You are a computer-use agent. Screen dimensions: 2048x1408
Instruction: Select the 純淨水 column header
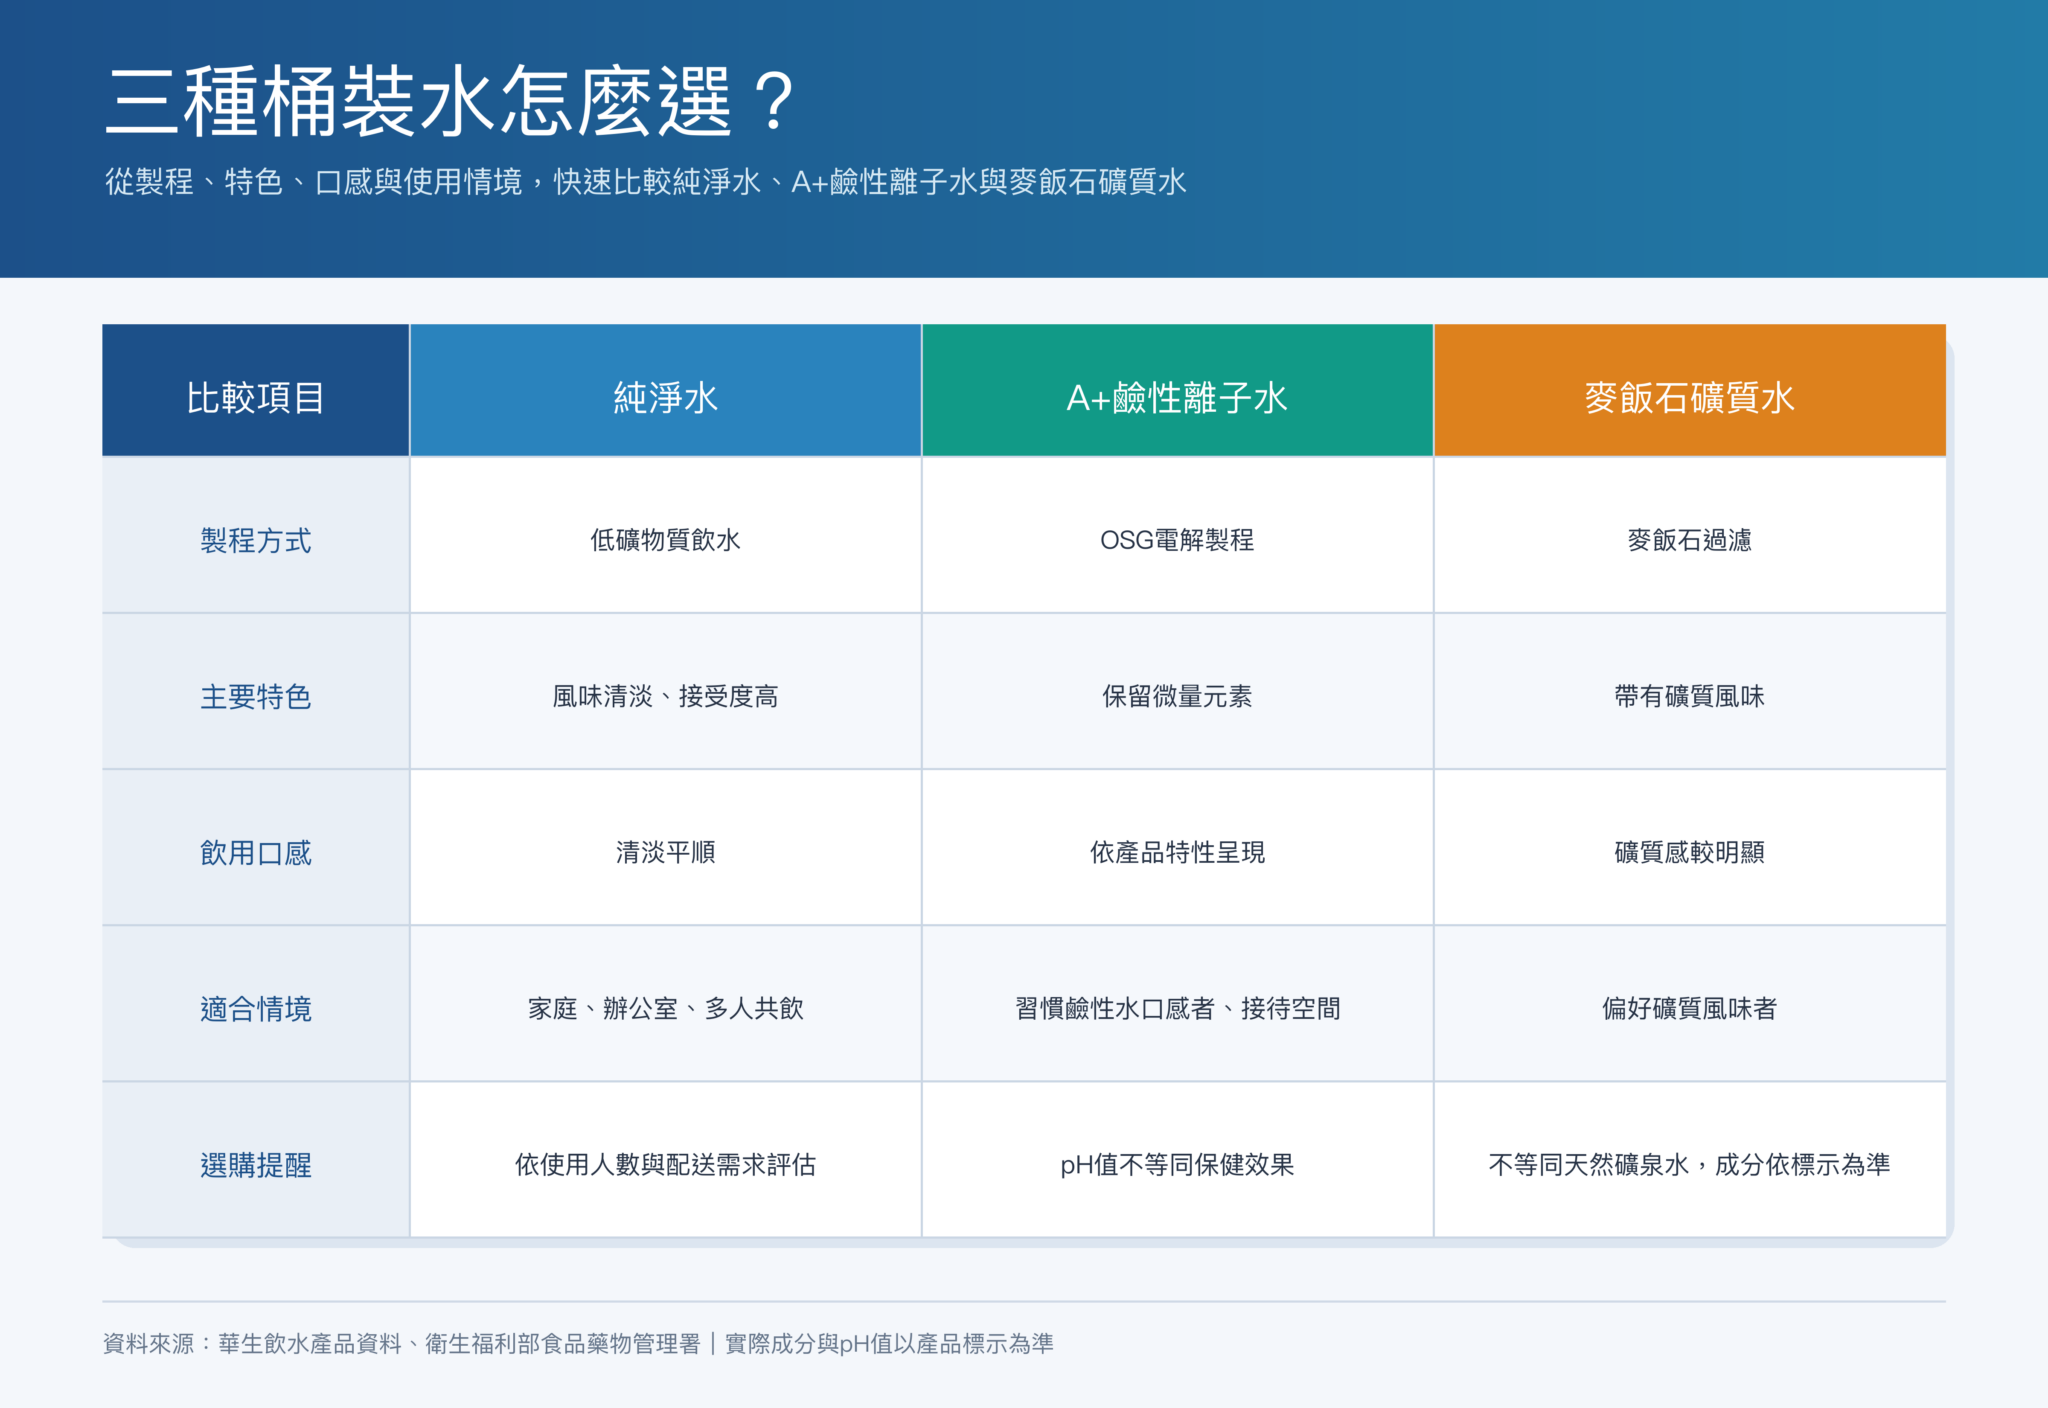tap(666, 390)
